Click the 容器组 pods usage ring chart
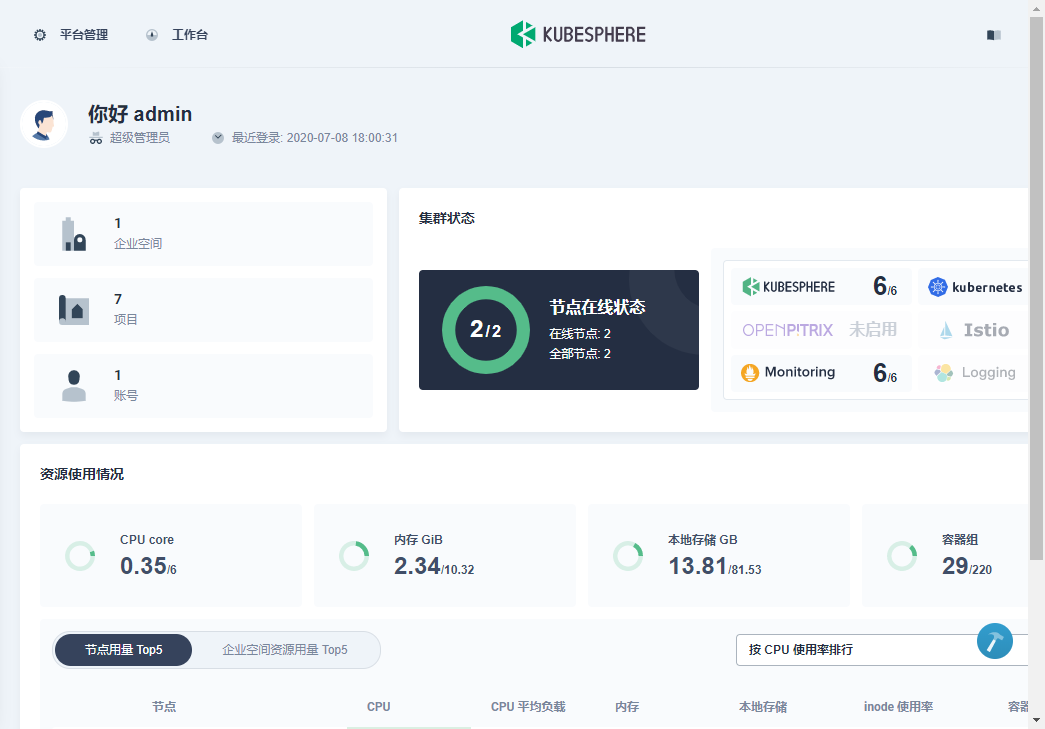 902,556
